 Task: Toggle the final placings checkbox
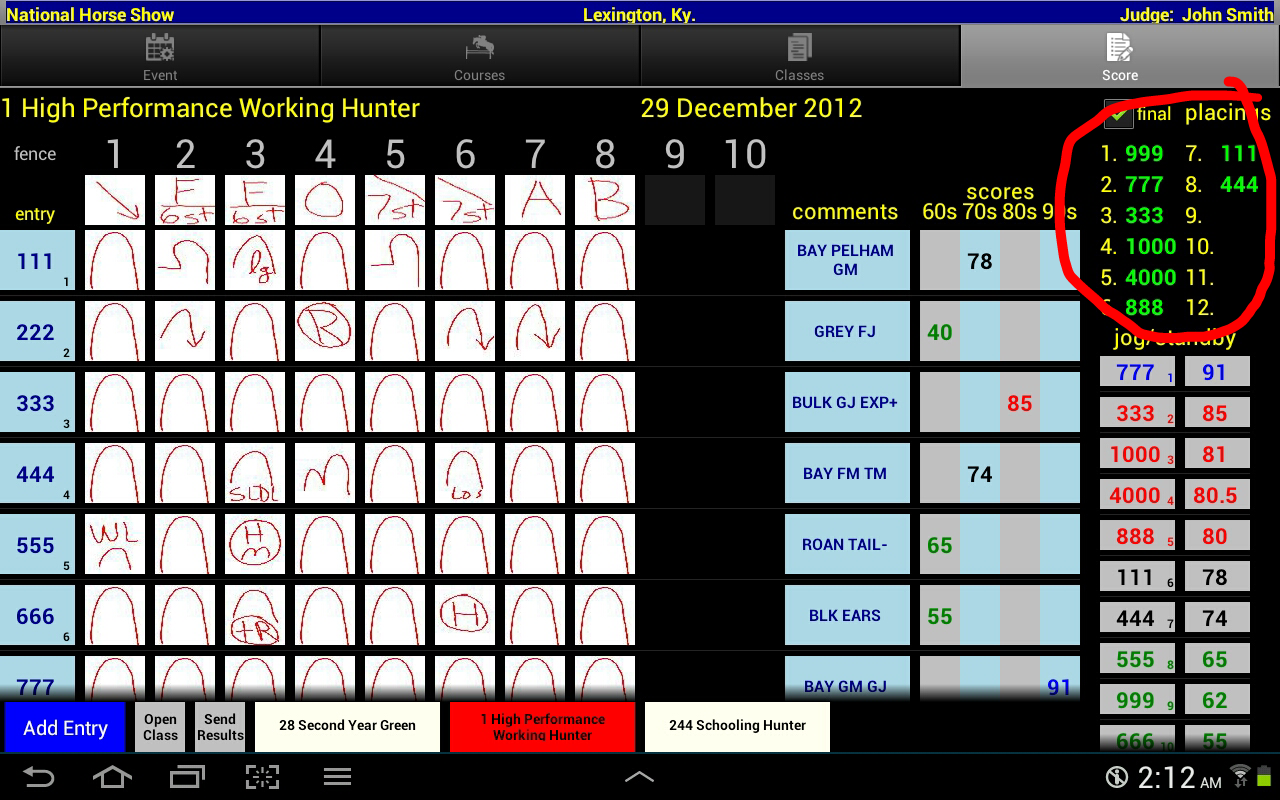1119,114
